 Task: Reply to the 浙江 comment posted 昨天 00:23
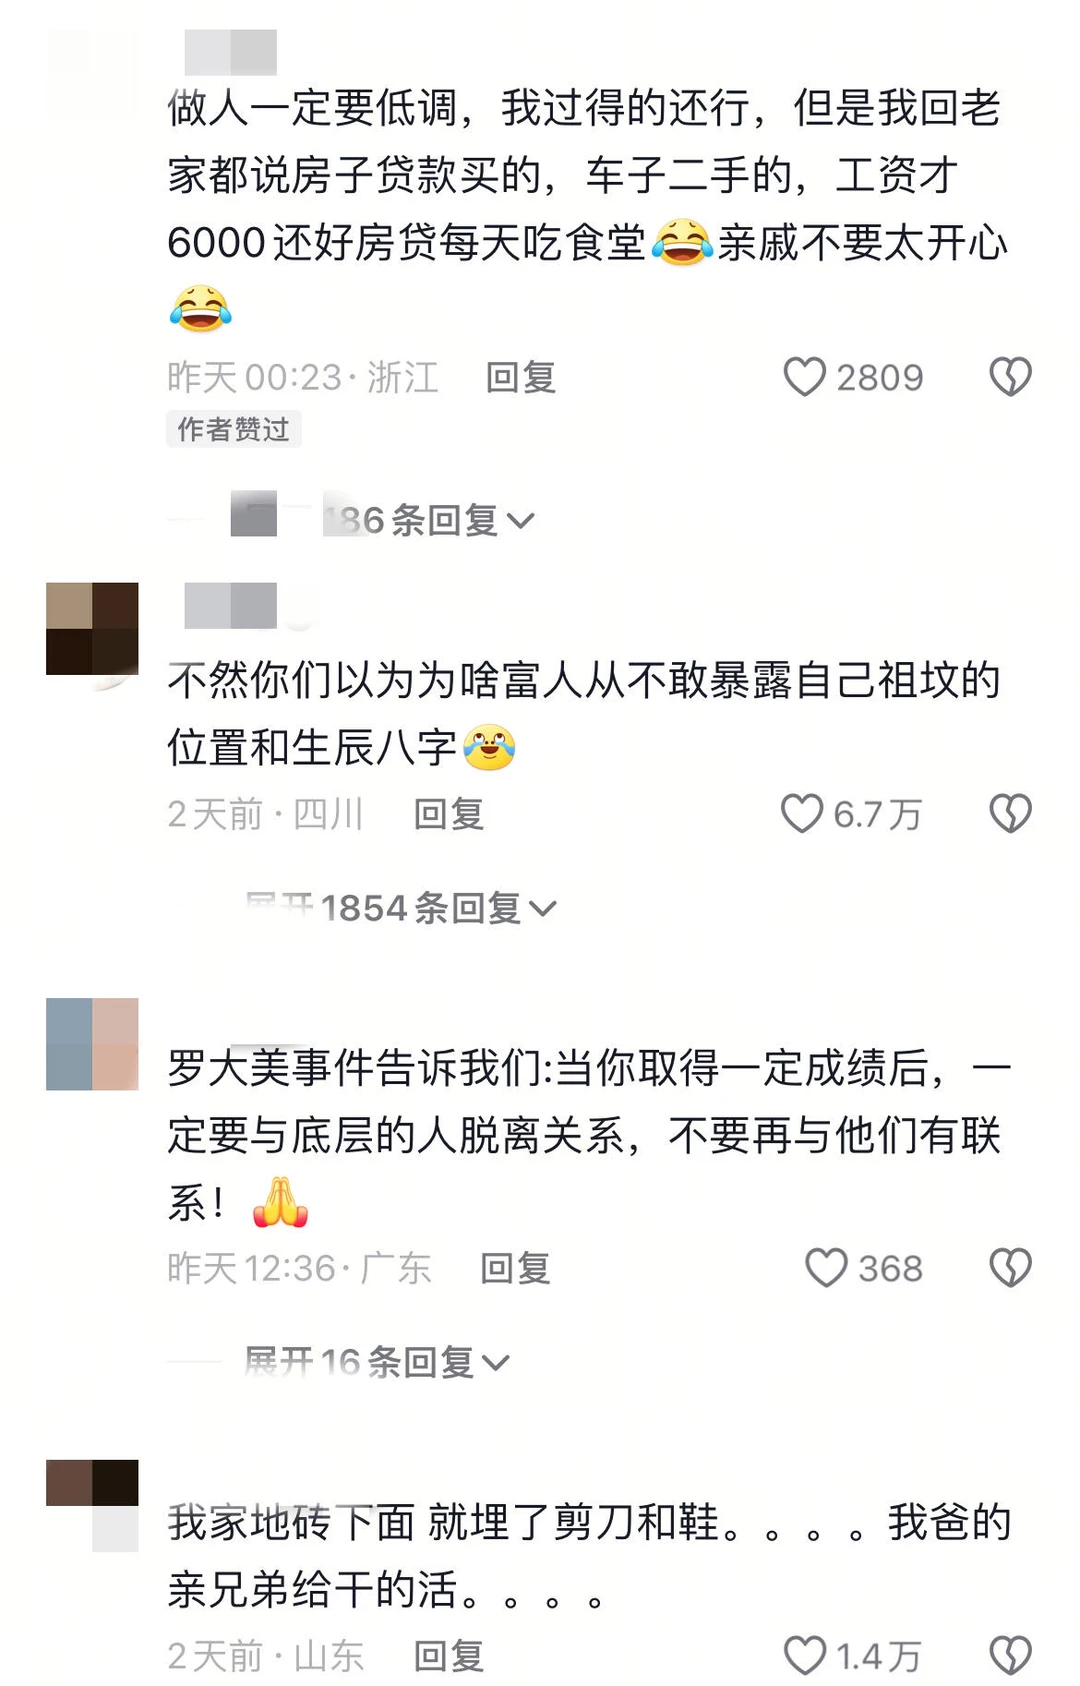coord(520,377)
